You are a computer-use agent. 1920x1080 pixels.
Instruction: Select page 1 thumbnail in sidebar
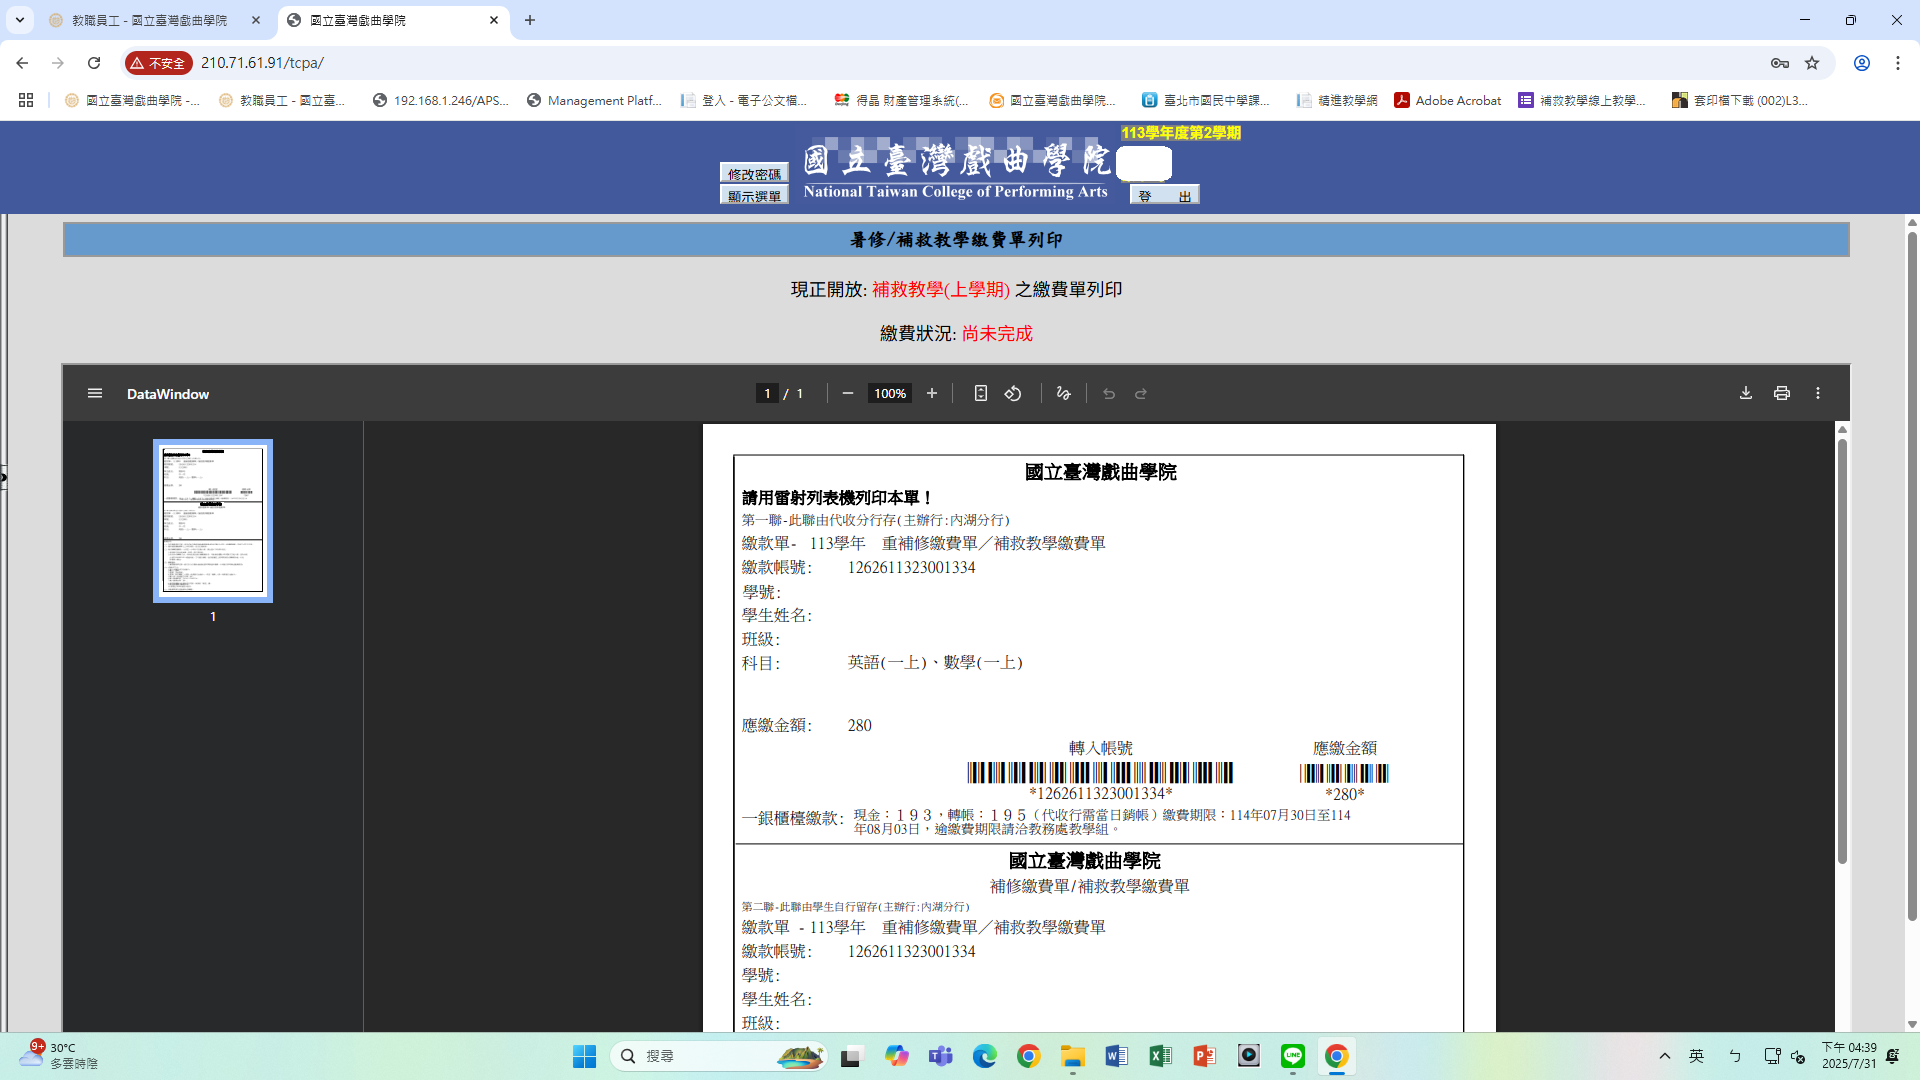[213, 521]
